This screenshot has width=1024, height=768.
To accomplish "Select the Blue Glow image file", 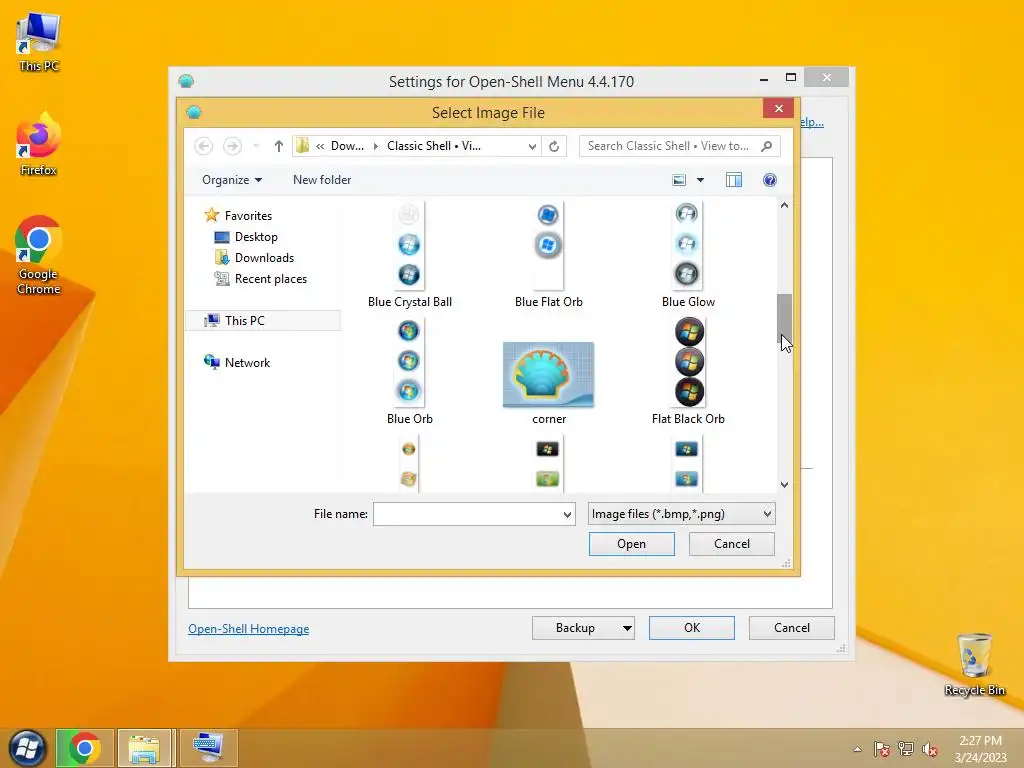I will coord(688,255).
